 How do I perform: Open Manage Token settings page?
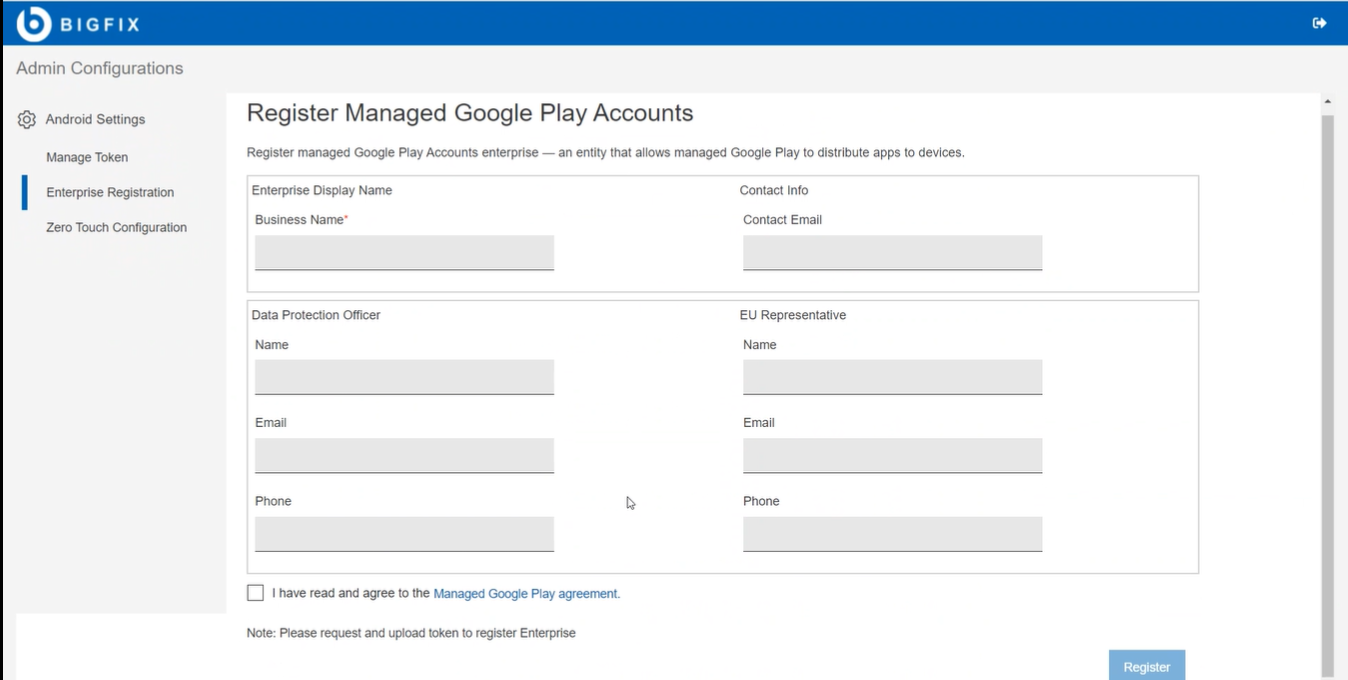(87, 157)
